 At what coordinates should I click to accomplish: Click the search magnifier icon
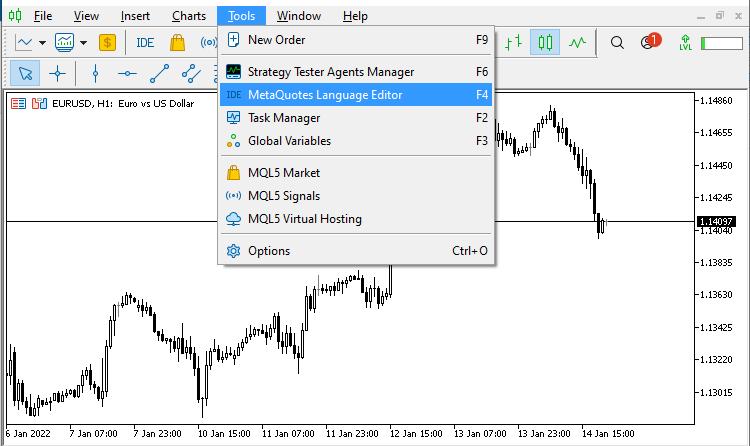[x=617, y=42]
